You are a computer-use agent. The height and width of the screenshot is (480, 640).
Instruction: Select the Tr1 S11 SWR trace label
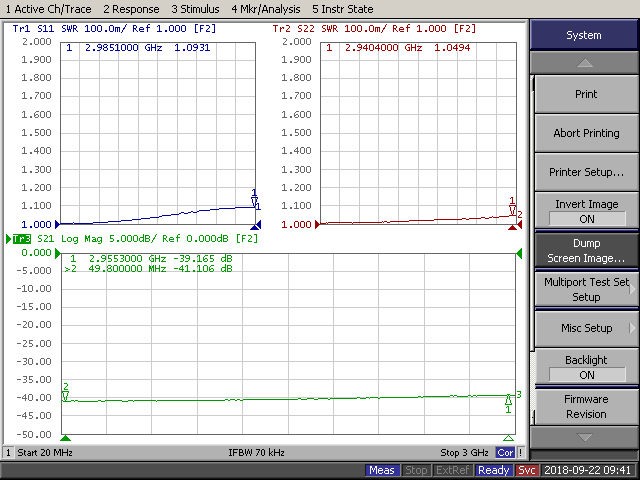pyautogui.click(x=114, y=29)
